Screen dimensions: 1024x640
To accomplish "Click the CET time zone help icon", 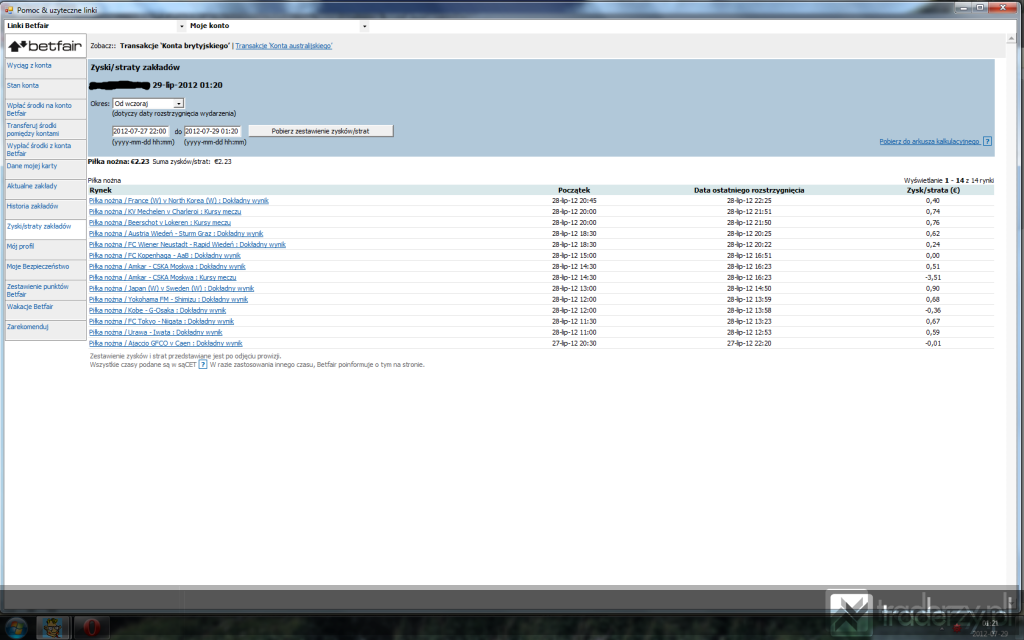I will (203, 364).
